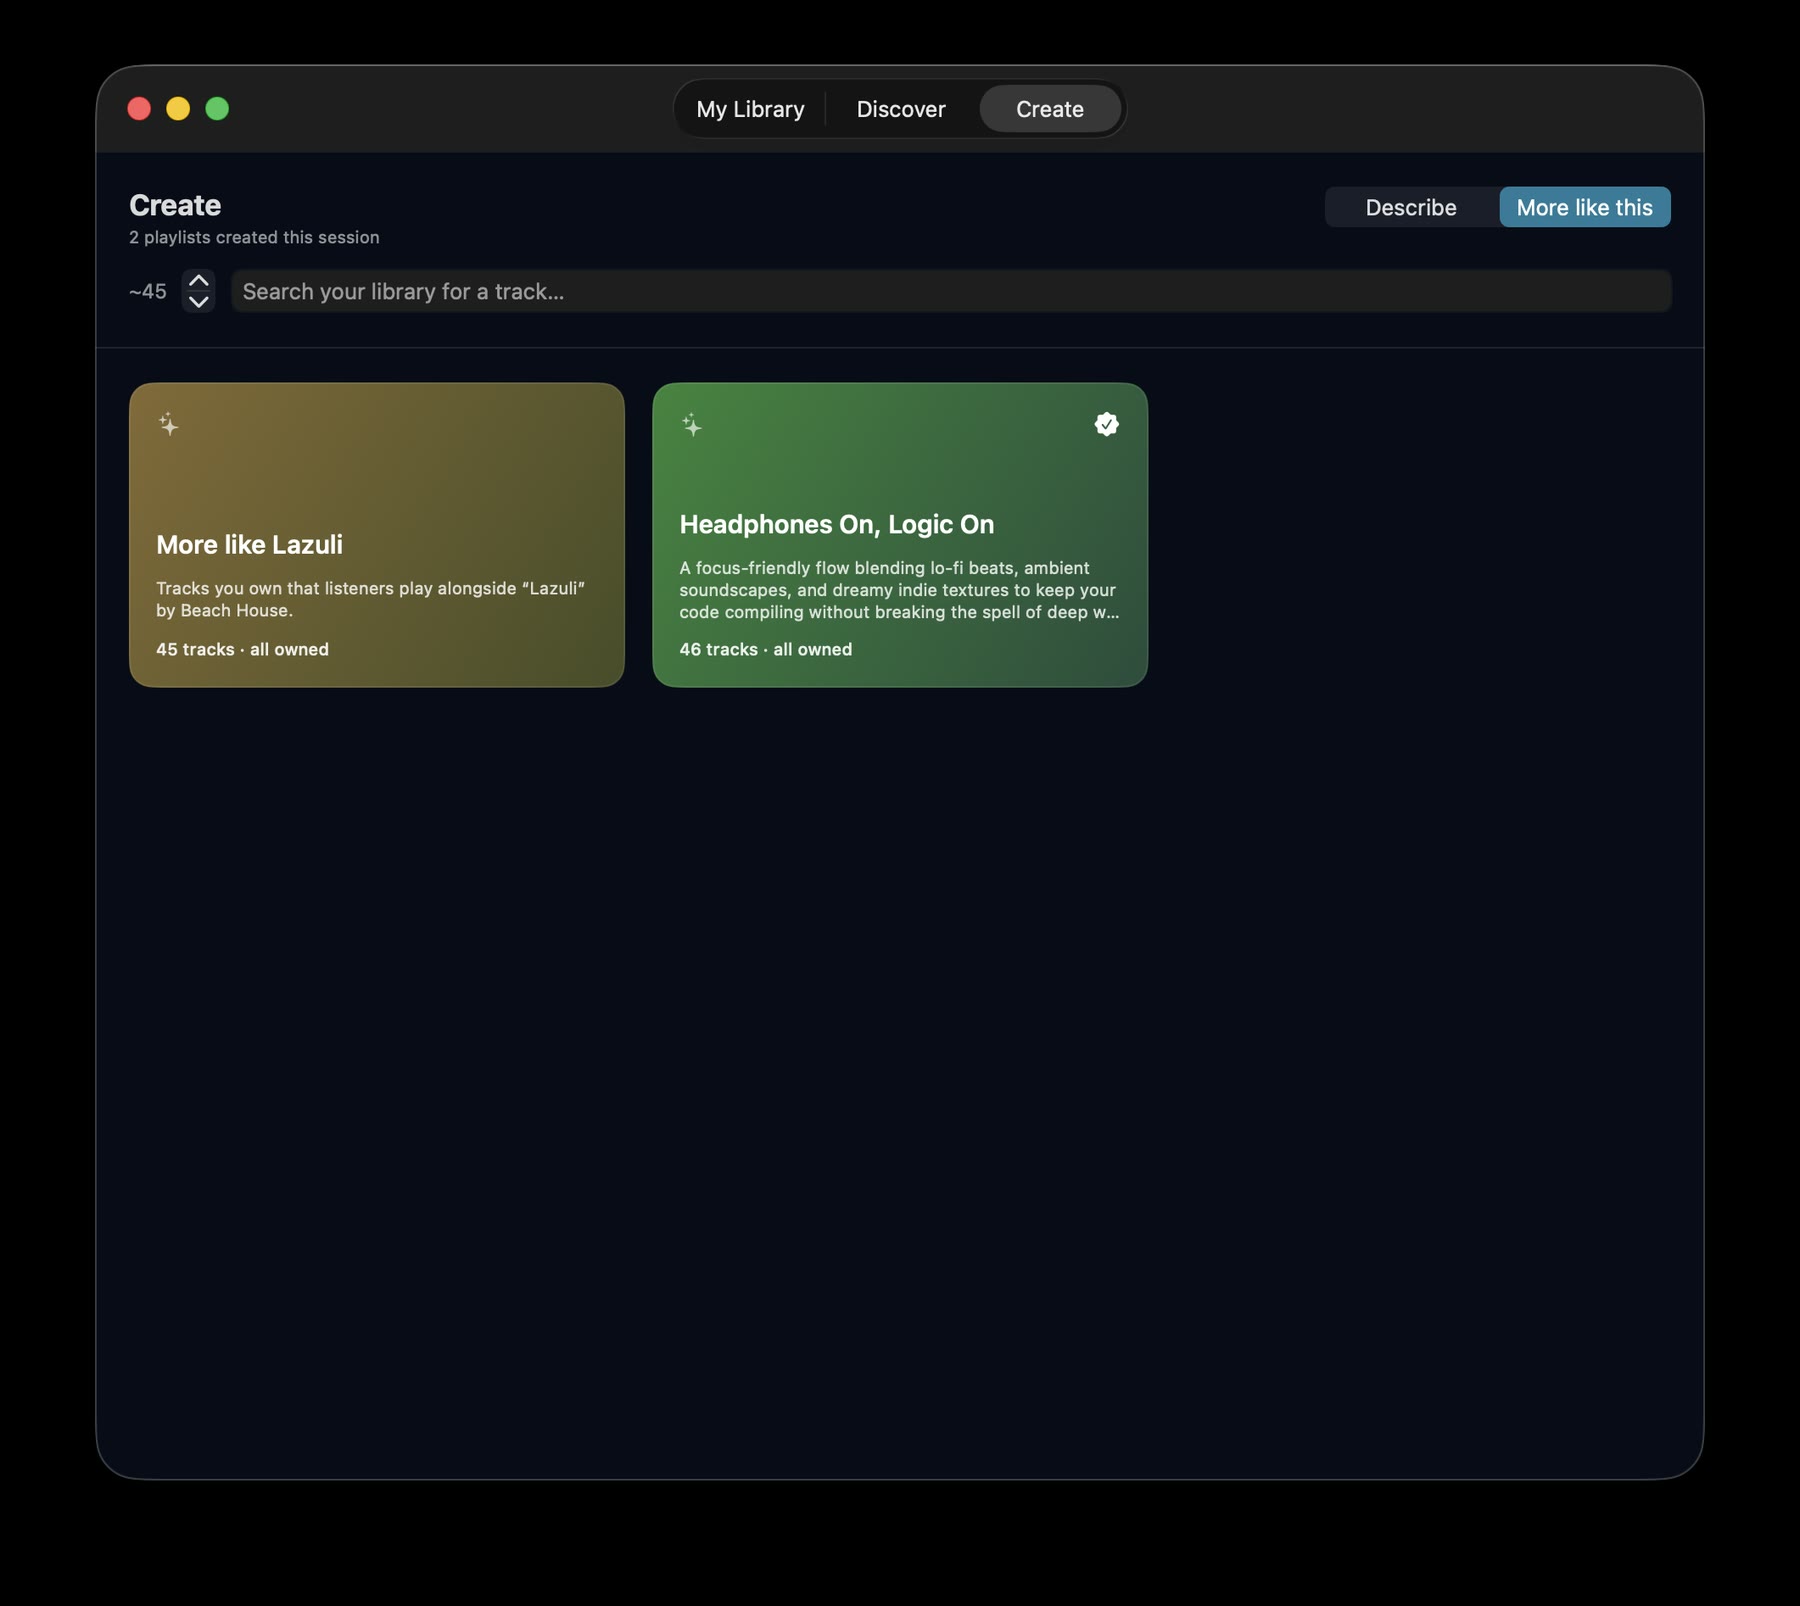This screenshot has height=1606, width=1800.
Task: Open the Discover tab
Action: [901, 109]
